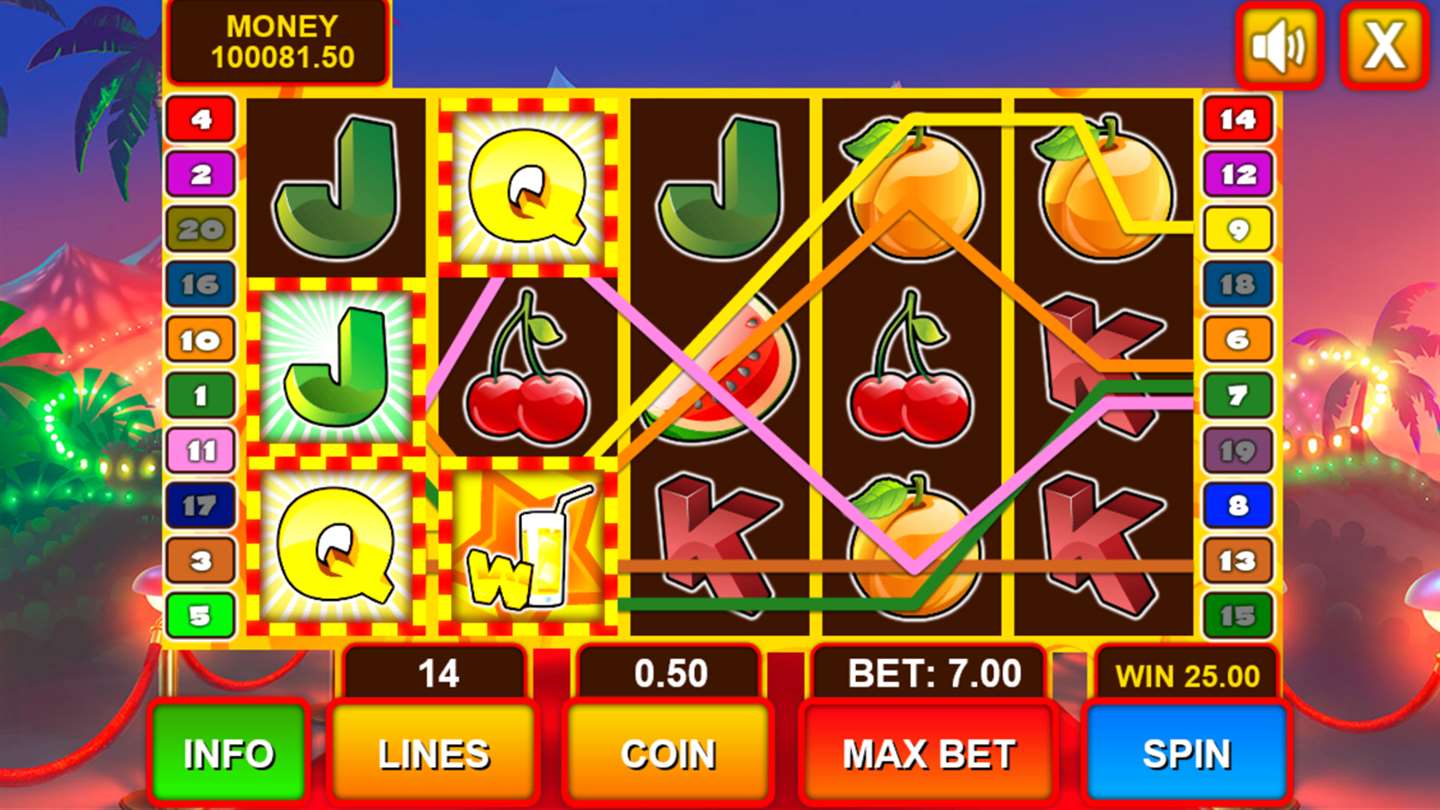Select pink payline 11 marker
Viewport: 1440px width, 810px height.
[x=201, y=450]
